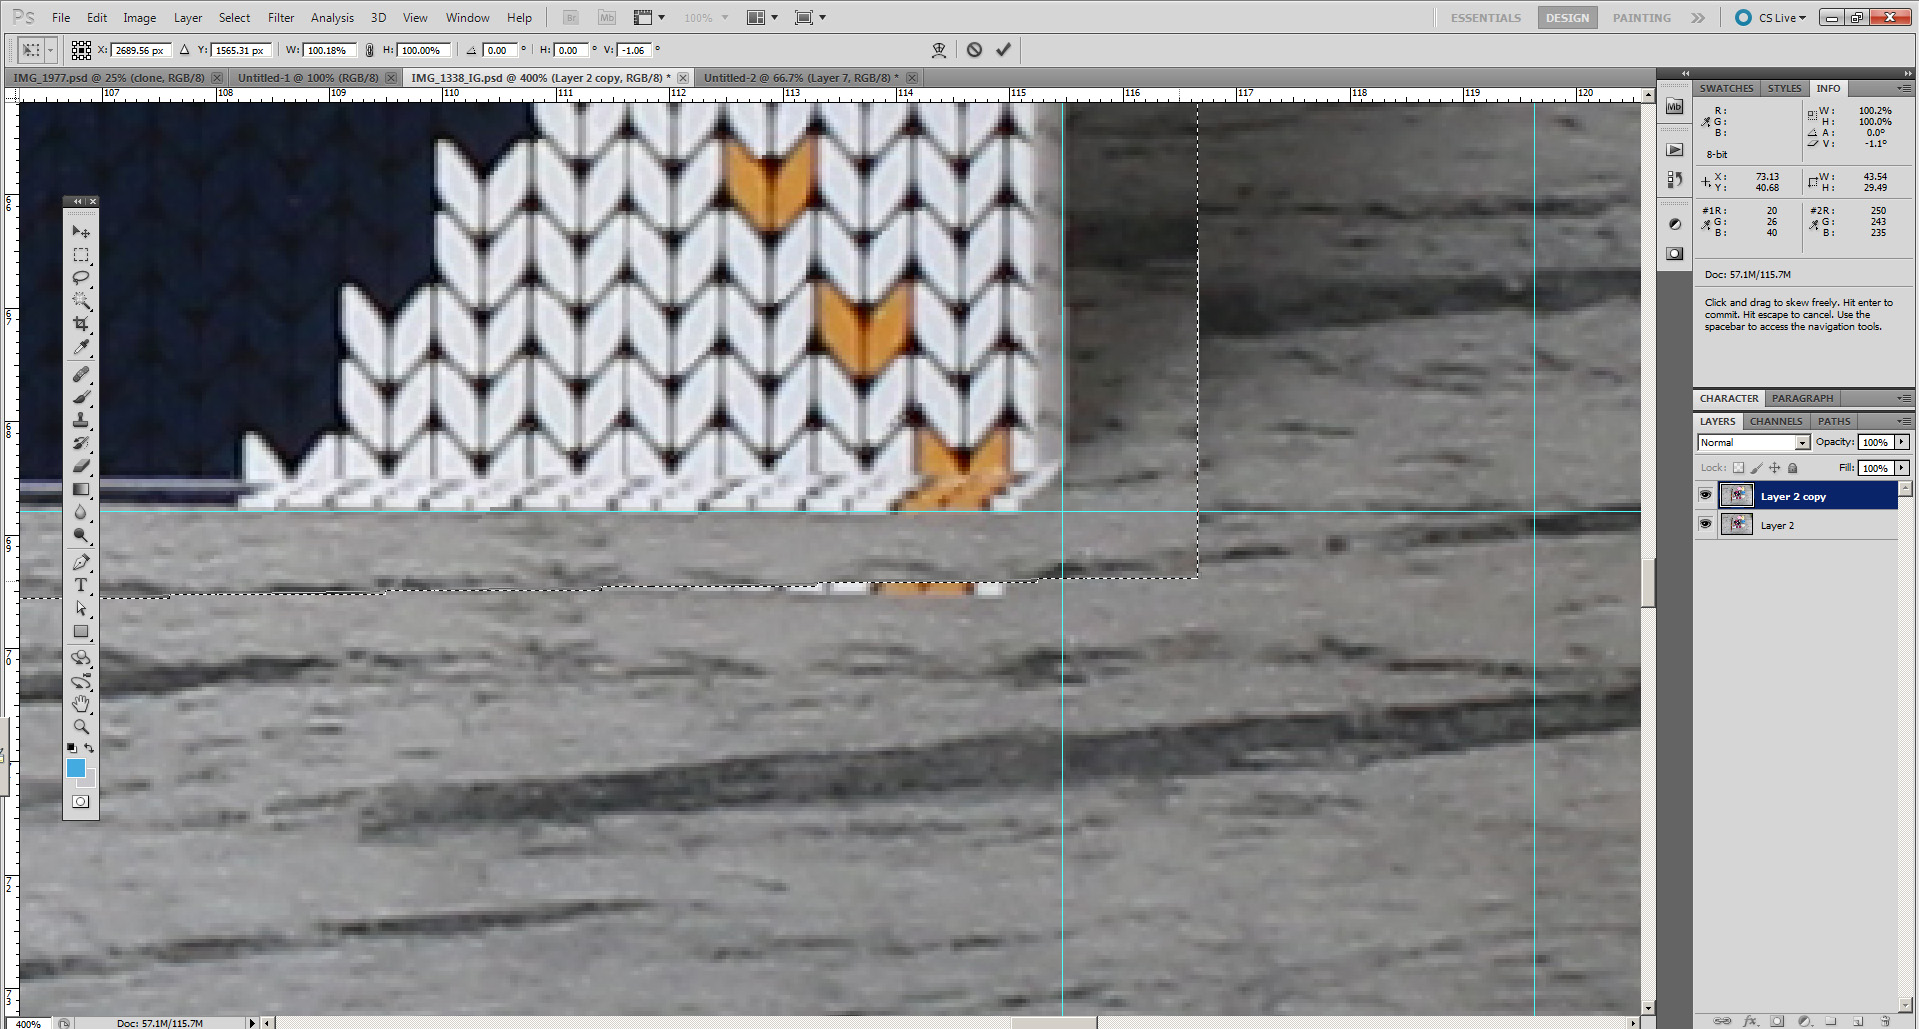The image size is (1919, 1029).
Task: Open the Filter menu
Action: [281, 18]
